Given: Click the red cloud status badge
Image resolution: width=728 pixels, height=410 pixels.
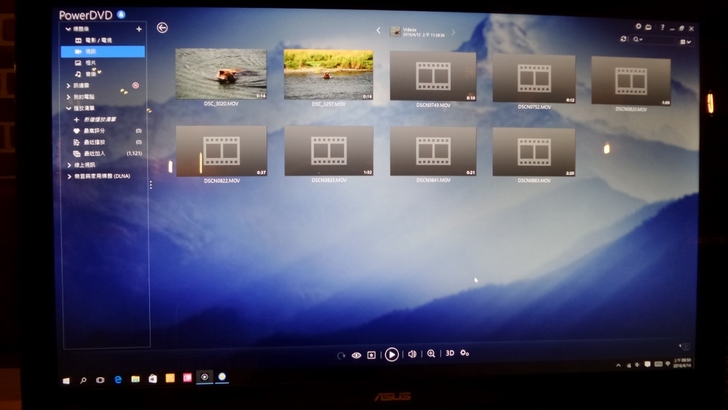Looking at the screenshot, I should 136,85.
